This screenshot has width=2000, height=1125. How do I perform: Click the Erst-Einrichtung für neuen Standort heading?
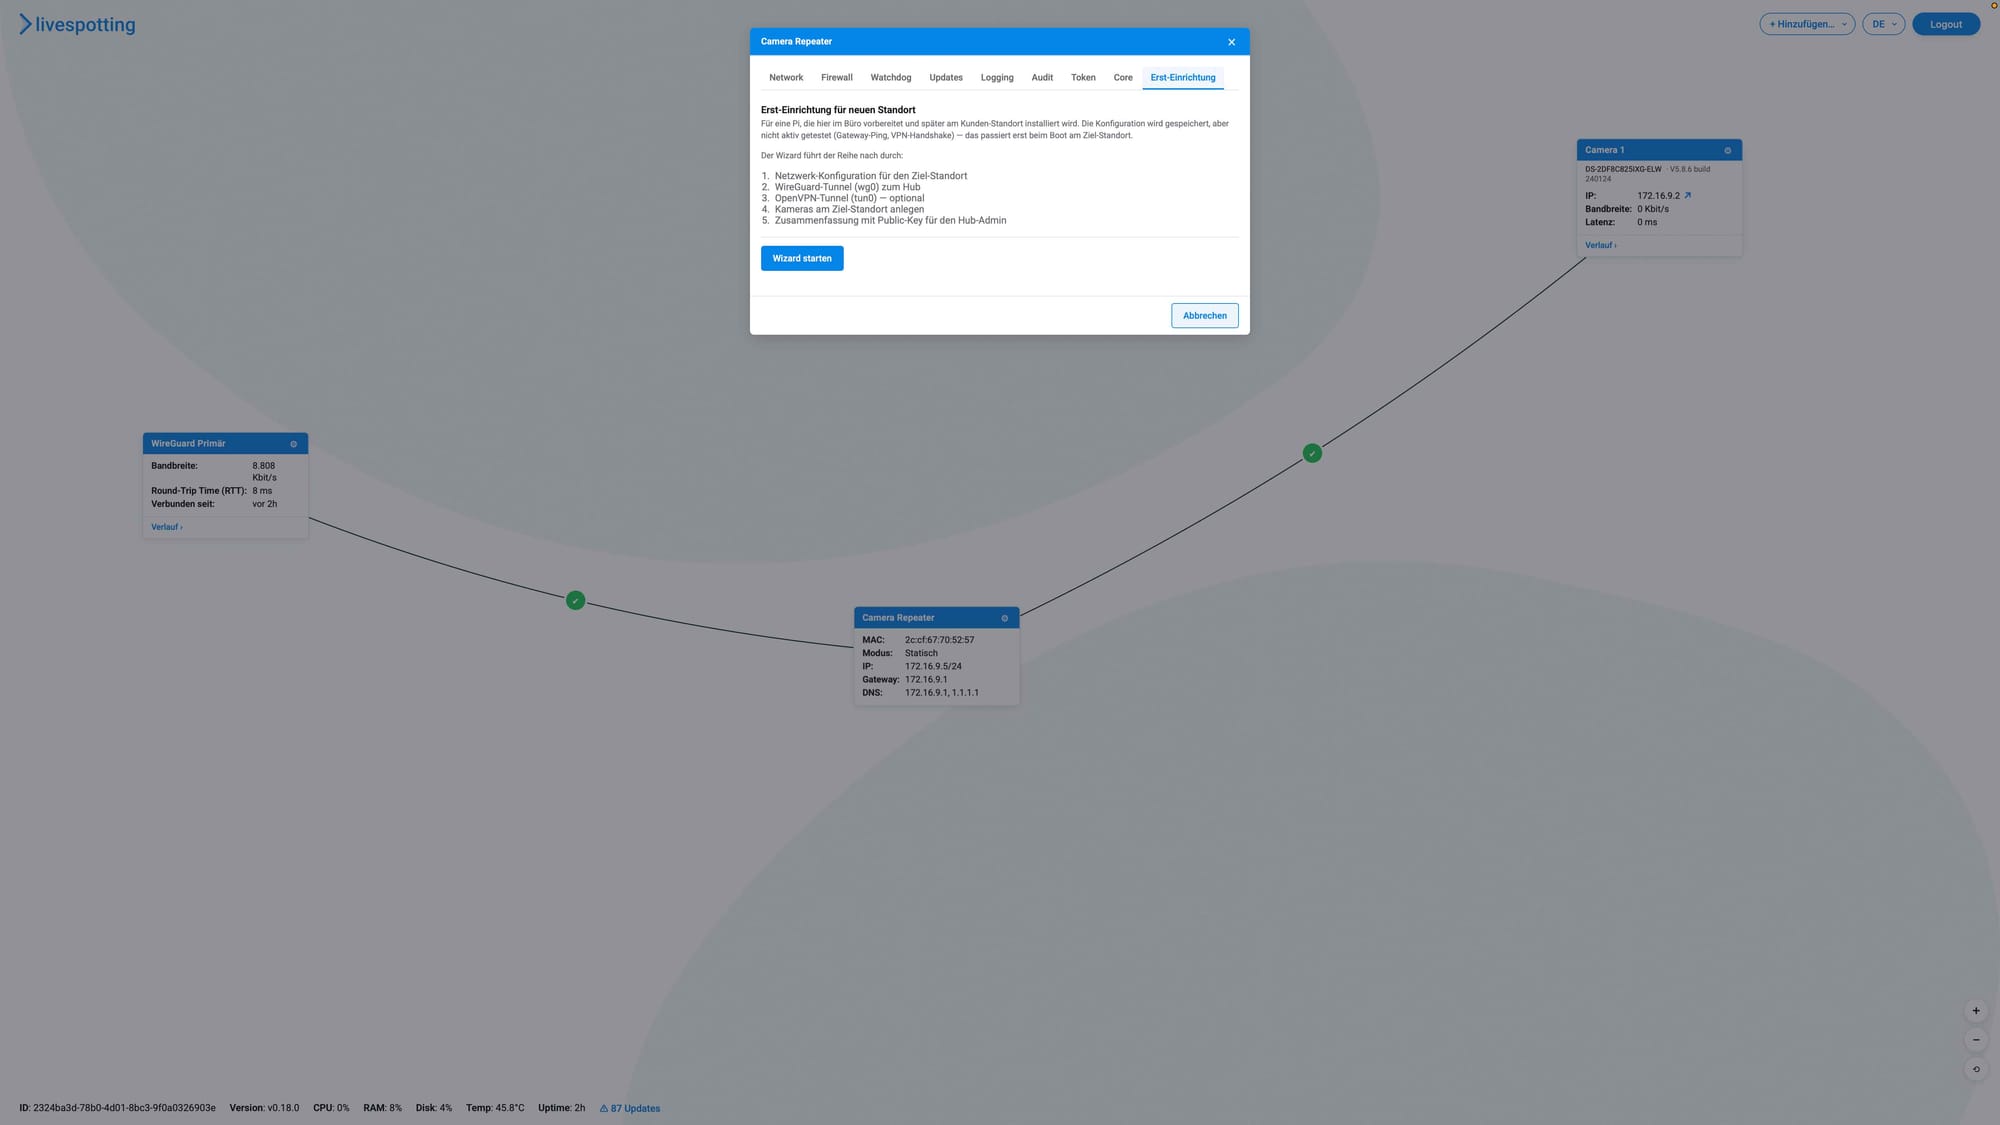(x=838, y=110)
